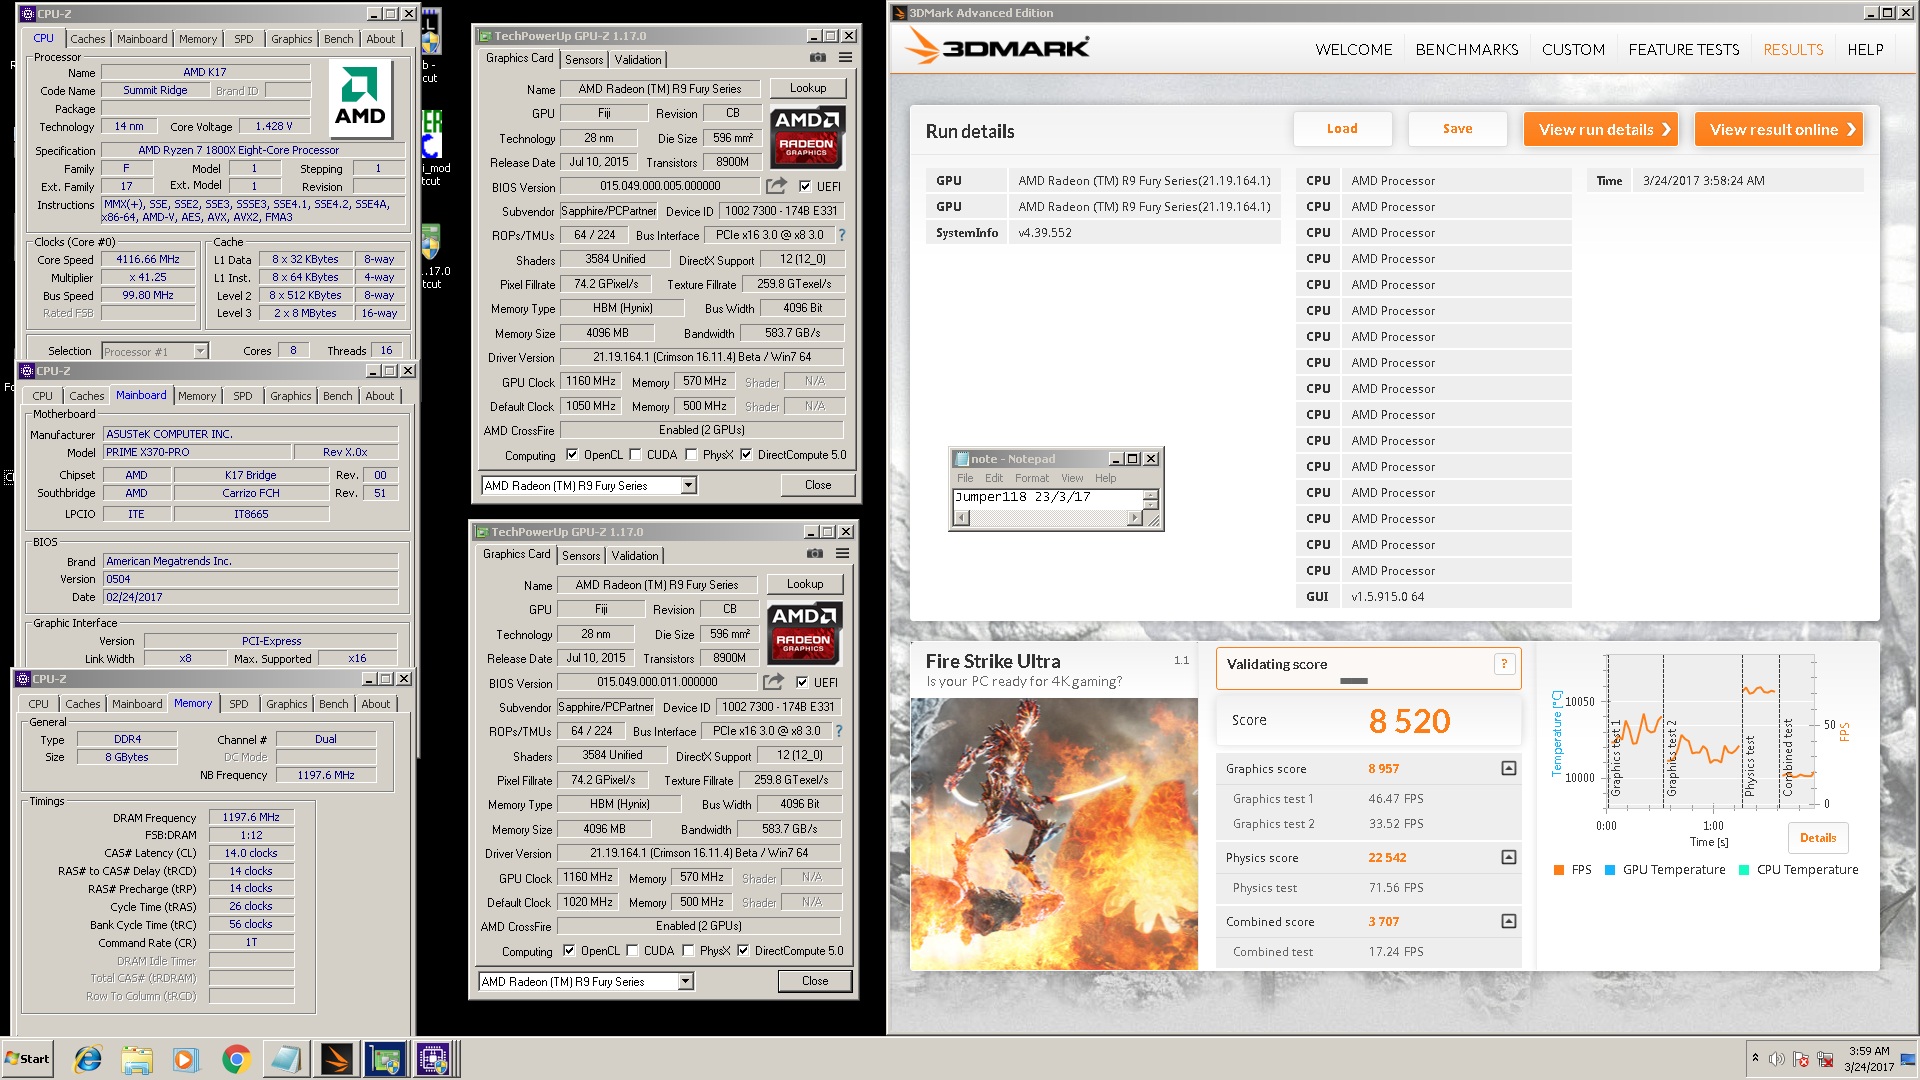Click the AMD logo in CPU-Z CPU tab
Image resolution: width=1920 pixels, height=1080 pixels.
tap(360, 99)
